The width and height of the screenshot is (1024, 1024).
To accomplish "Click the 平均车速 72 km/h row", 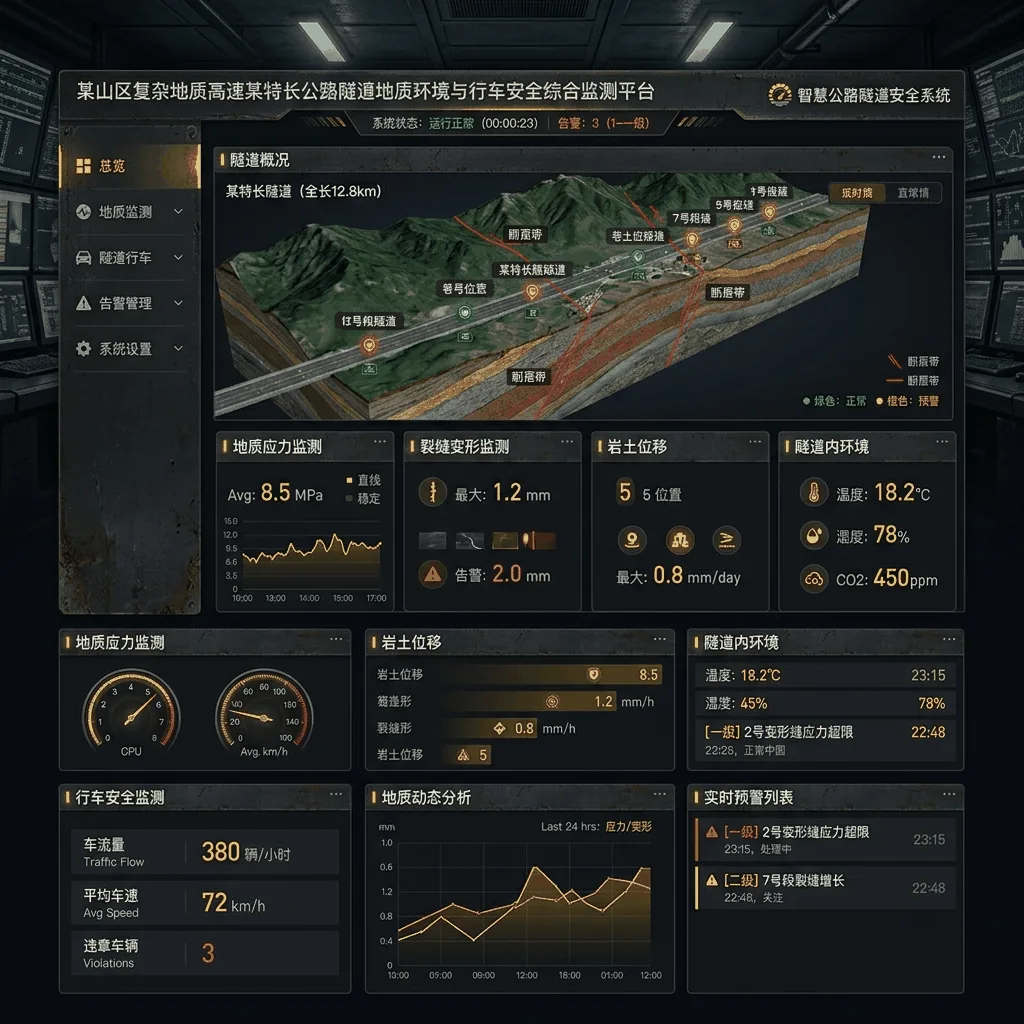I will coord(205,903).
